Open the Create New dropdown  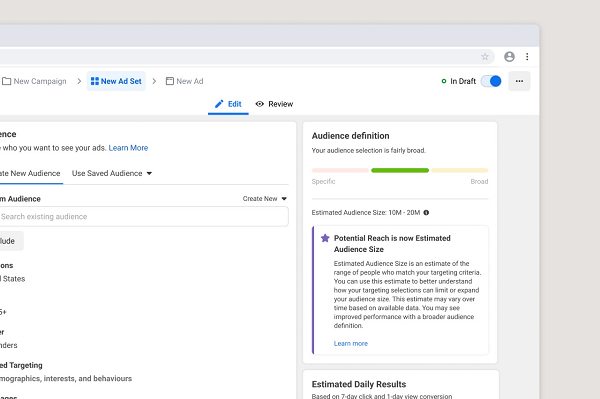pyautogui.click(x=264, y=199)
